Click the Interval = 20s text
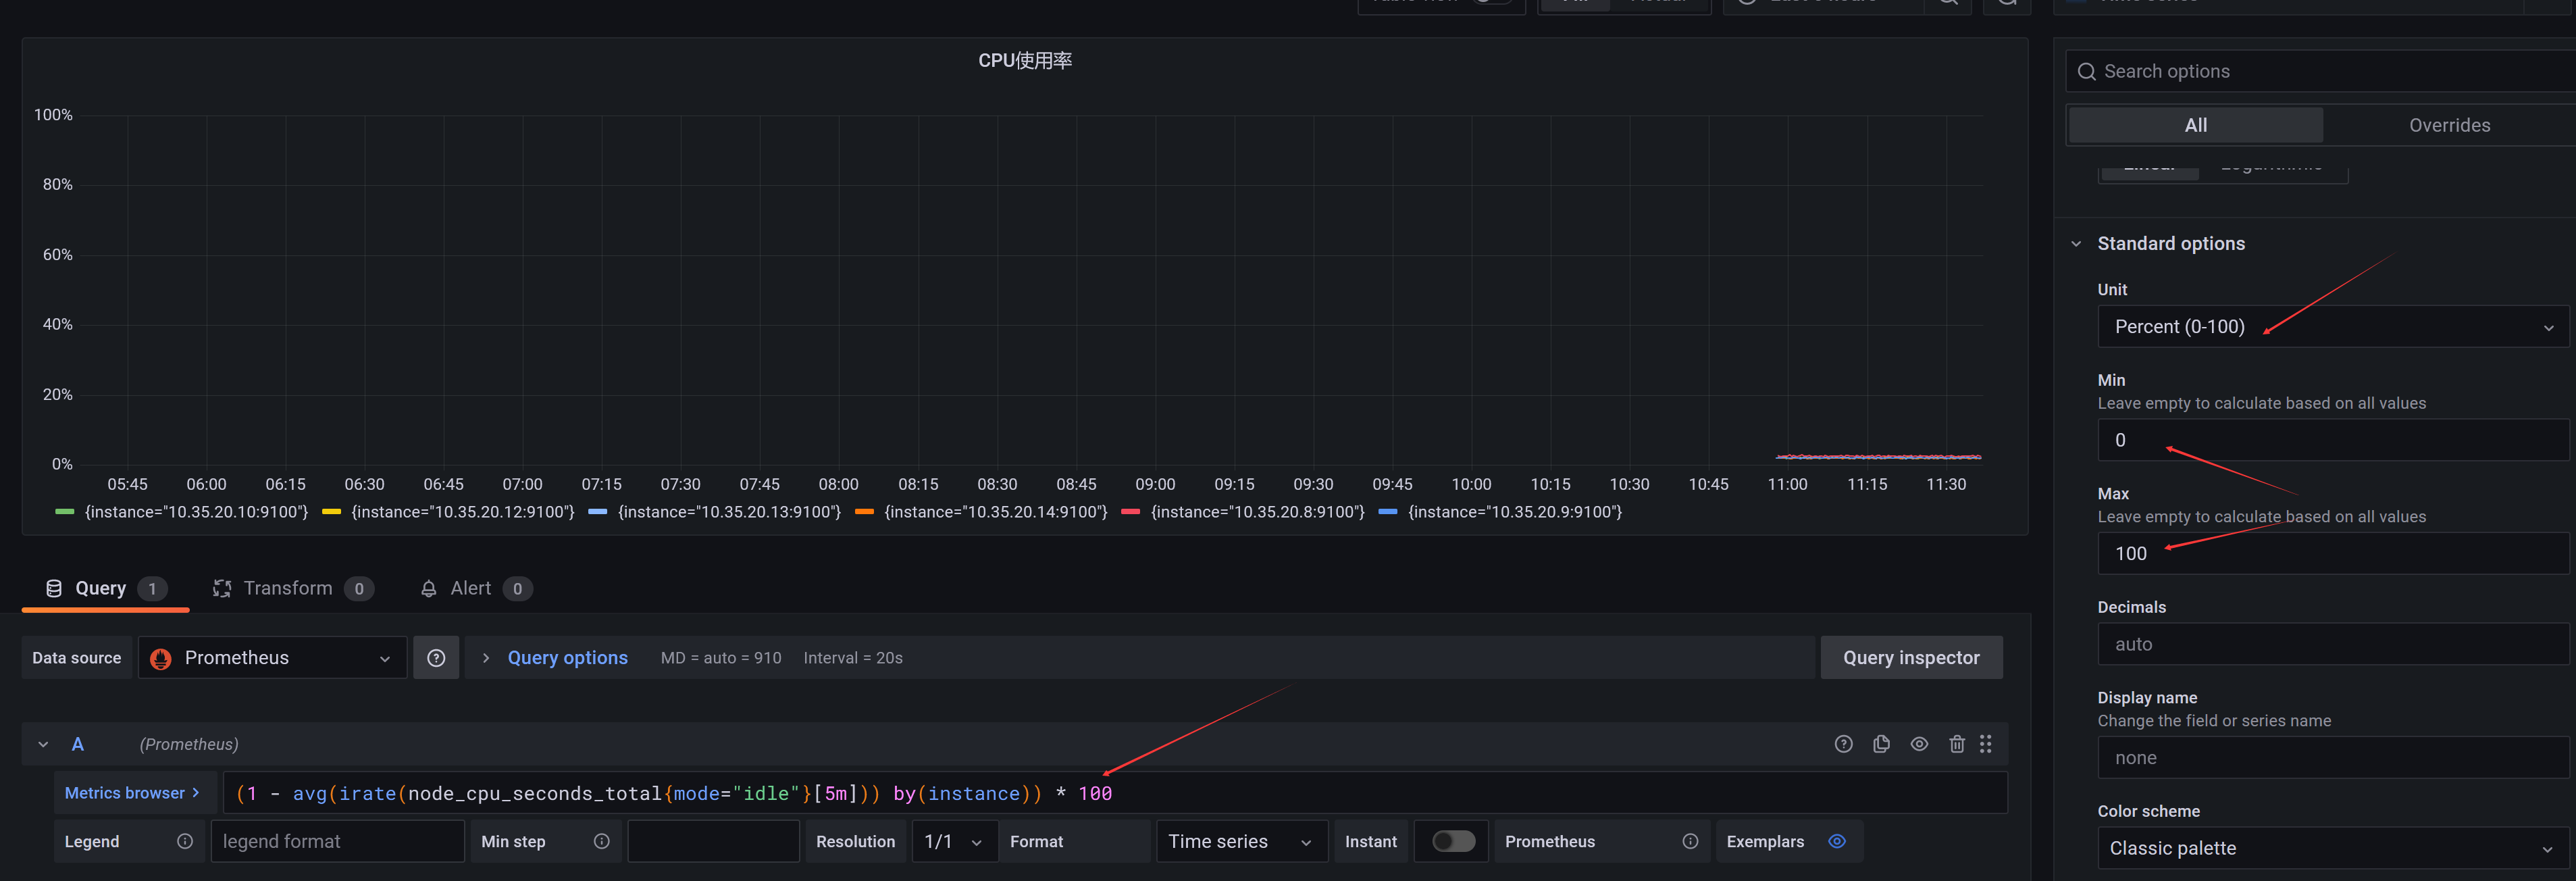 point(853,658)
